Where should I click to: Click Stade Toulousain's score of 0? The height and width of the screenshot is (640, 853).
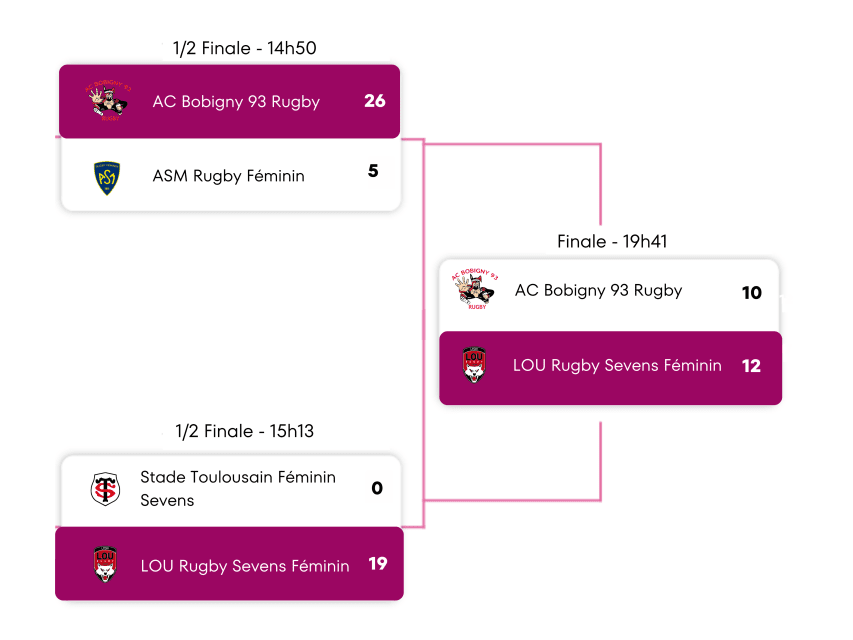(x=377, y=489)
